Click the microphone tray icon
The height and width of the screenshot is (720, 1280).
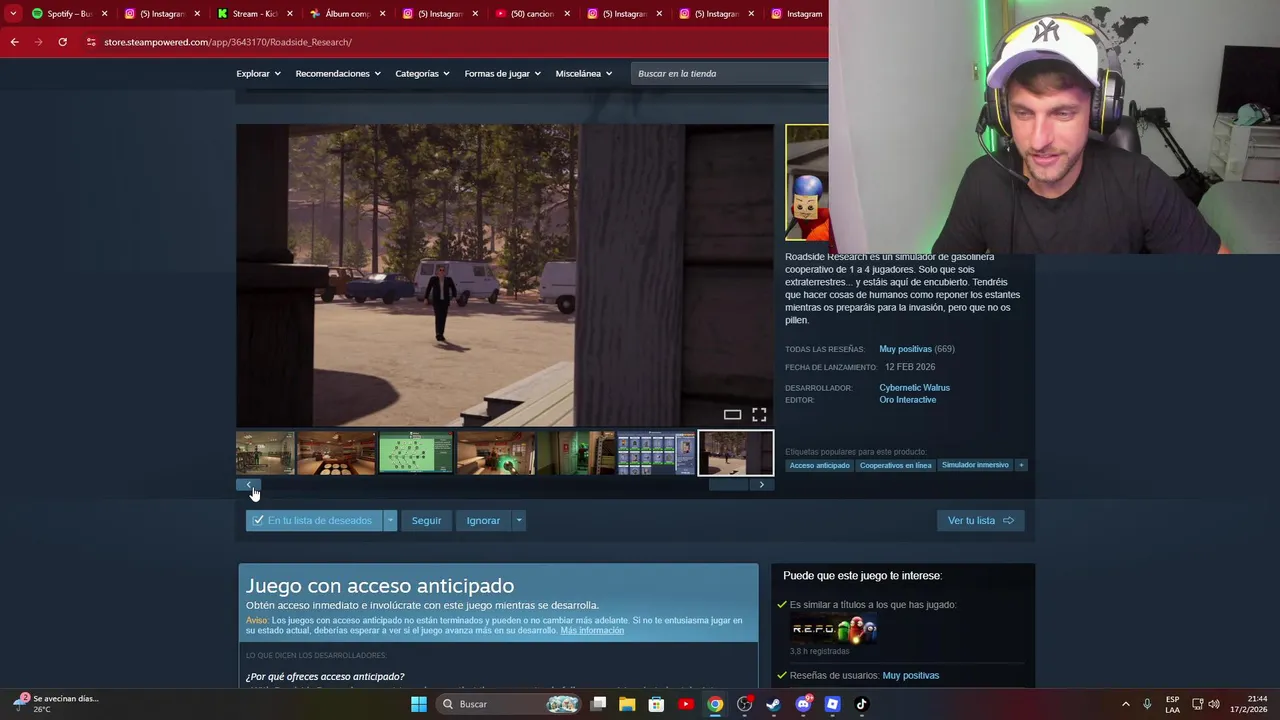pos(1147,704)
